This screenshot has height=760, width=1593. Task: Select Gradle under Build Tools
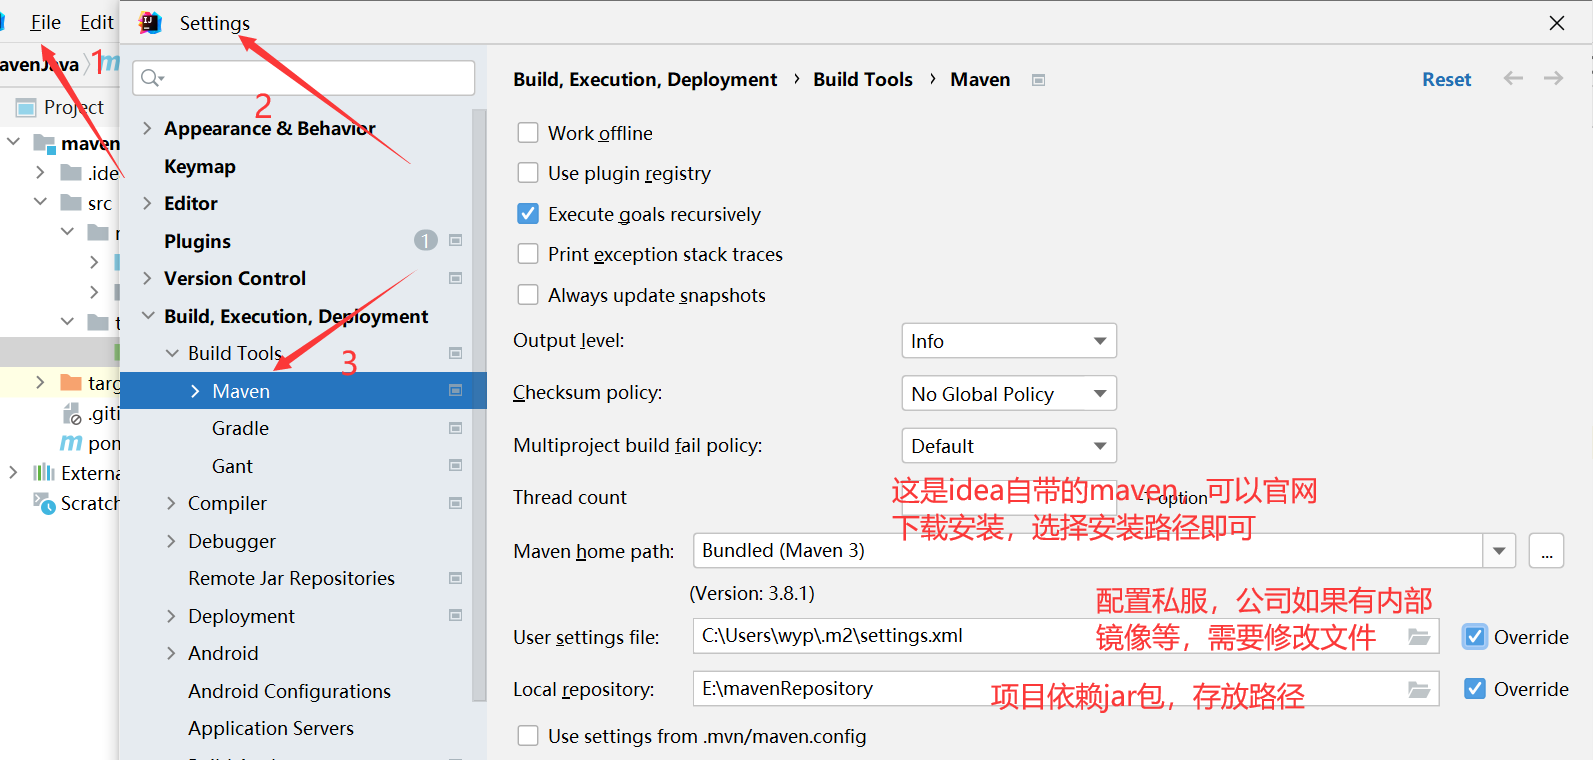240,428
